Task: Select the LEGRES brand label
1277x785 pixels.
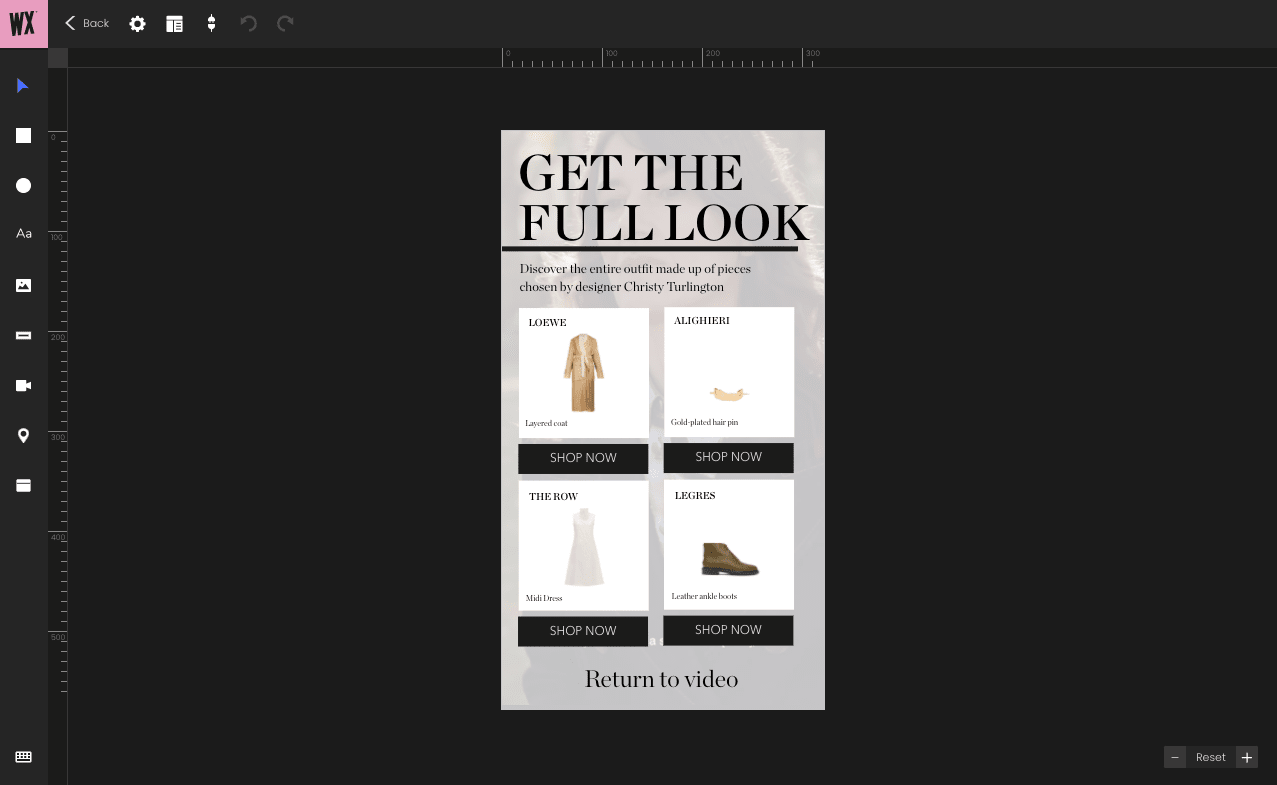Action: click(x=695, y=496)
